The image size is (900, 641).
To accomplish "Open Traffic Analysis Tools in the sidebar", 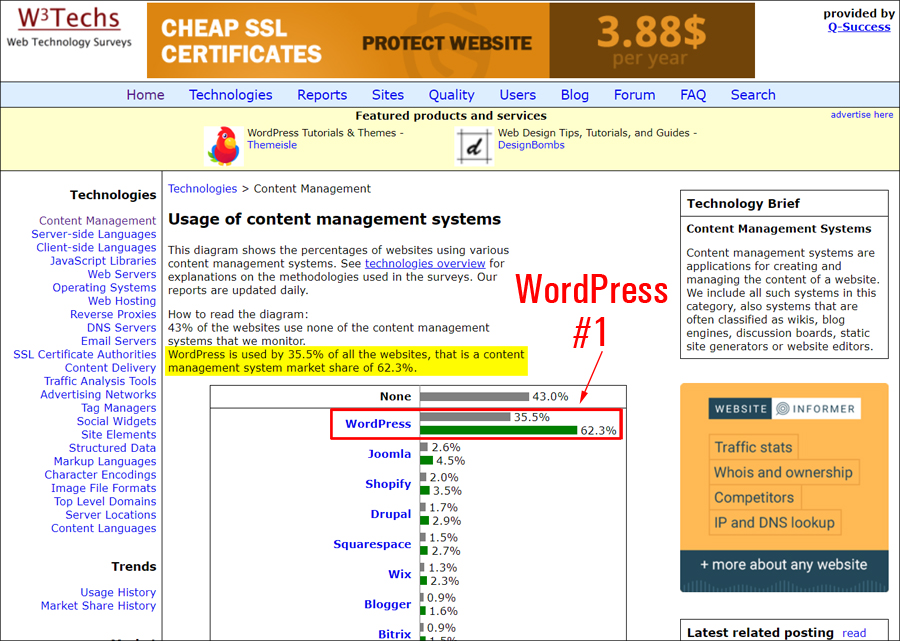I will coord(100,381).
